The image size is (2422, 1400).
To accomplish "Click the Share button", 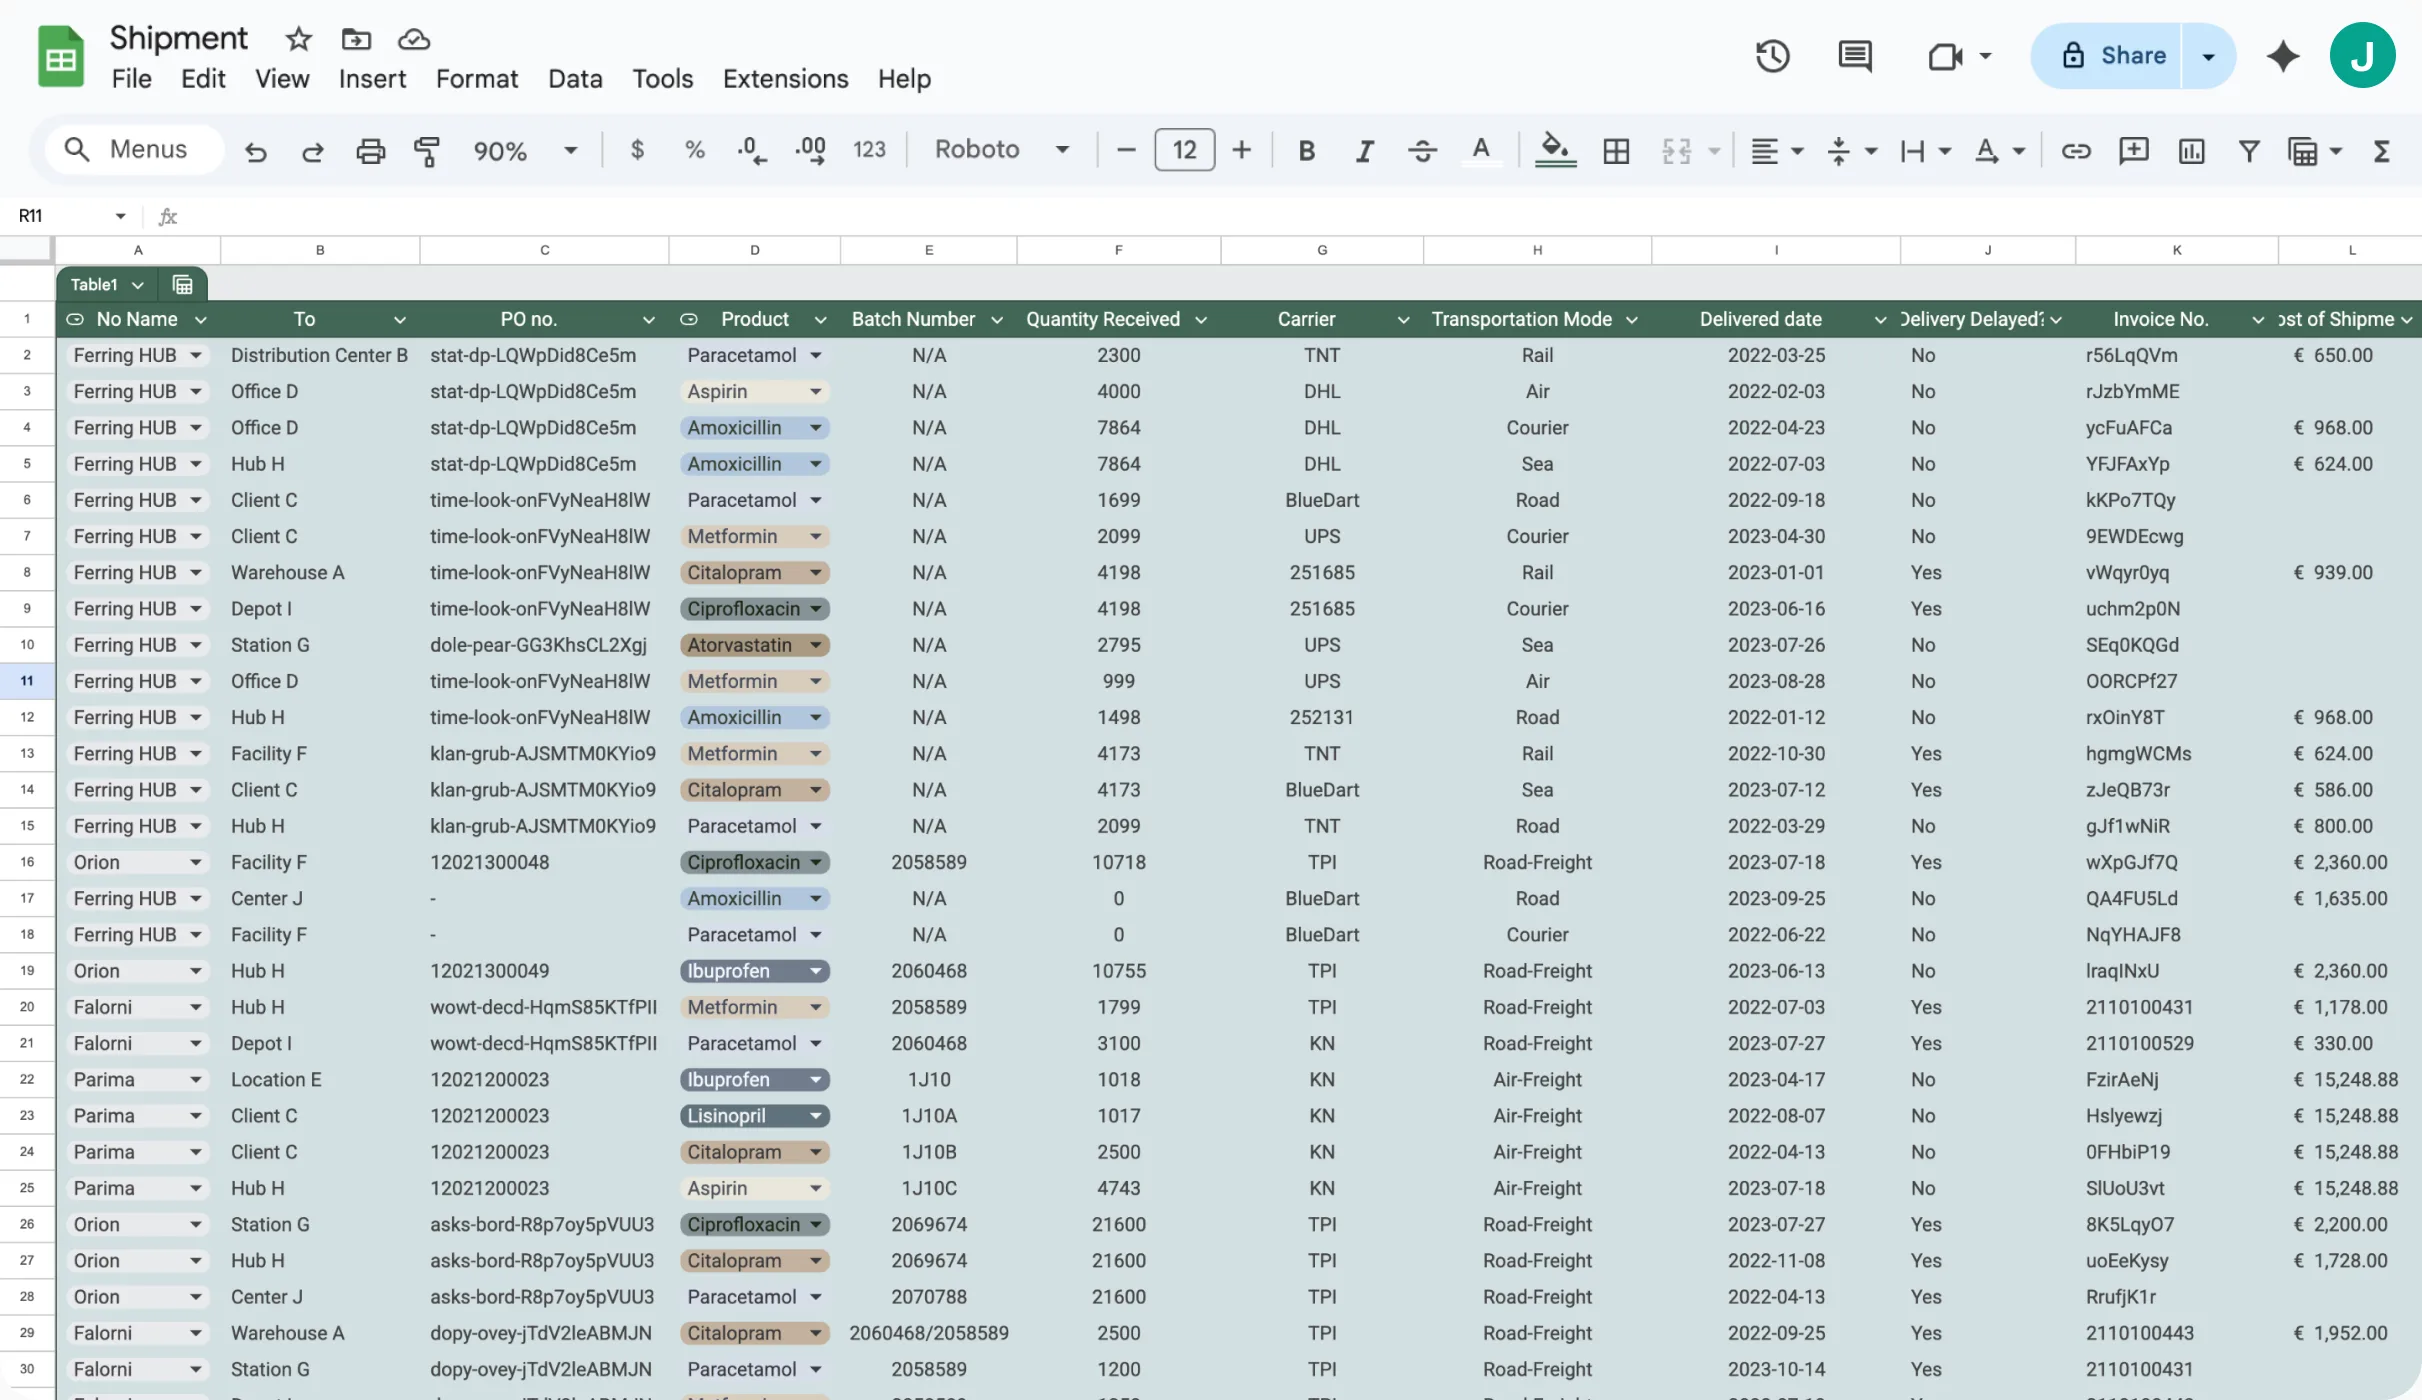I will [x=2109, y=56].
